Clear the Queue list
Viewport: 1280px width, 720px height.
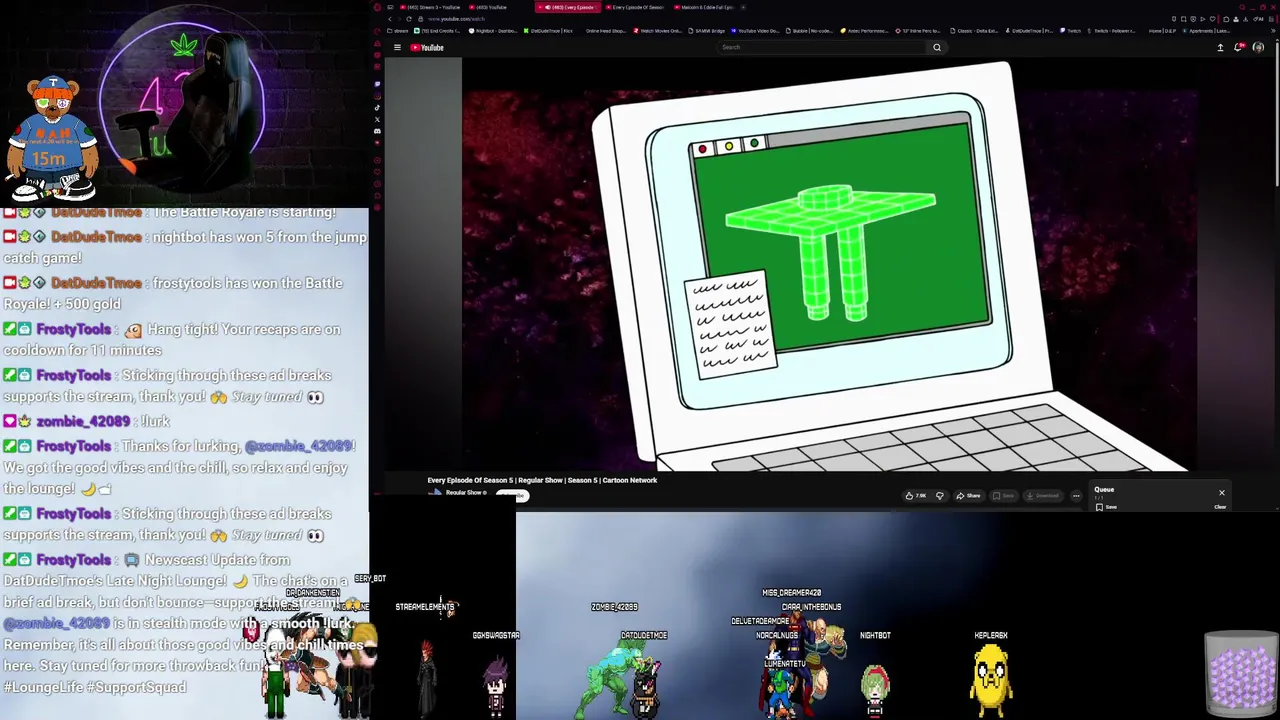point(1220,507)
